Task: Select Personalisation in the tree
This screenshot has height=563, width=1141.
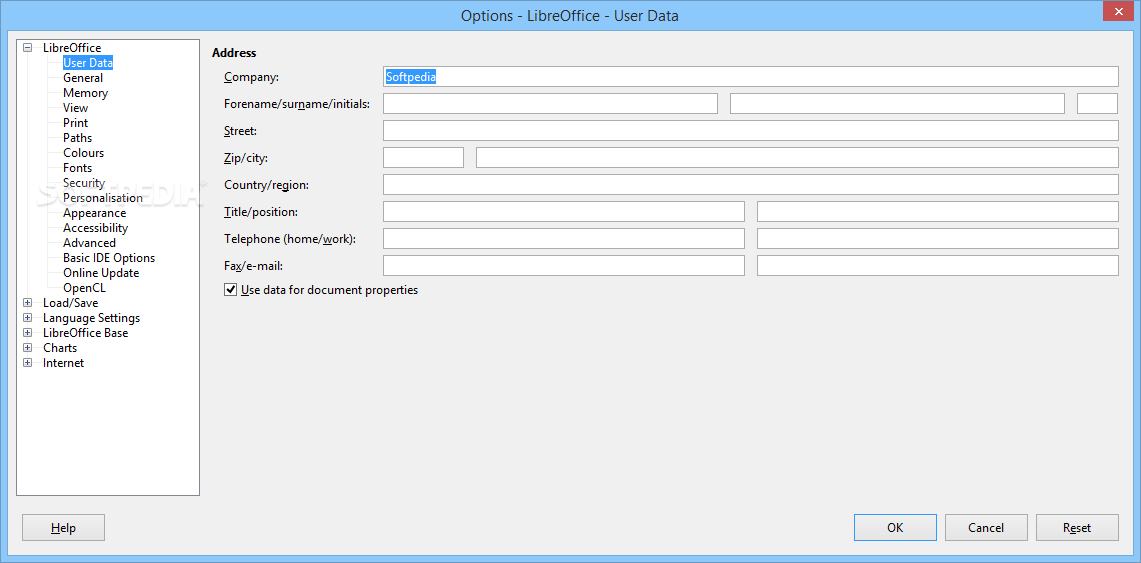Action: tap(103, 198)
